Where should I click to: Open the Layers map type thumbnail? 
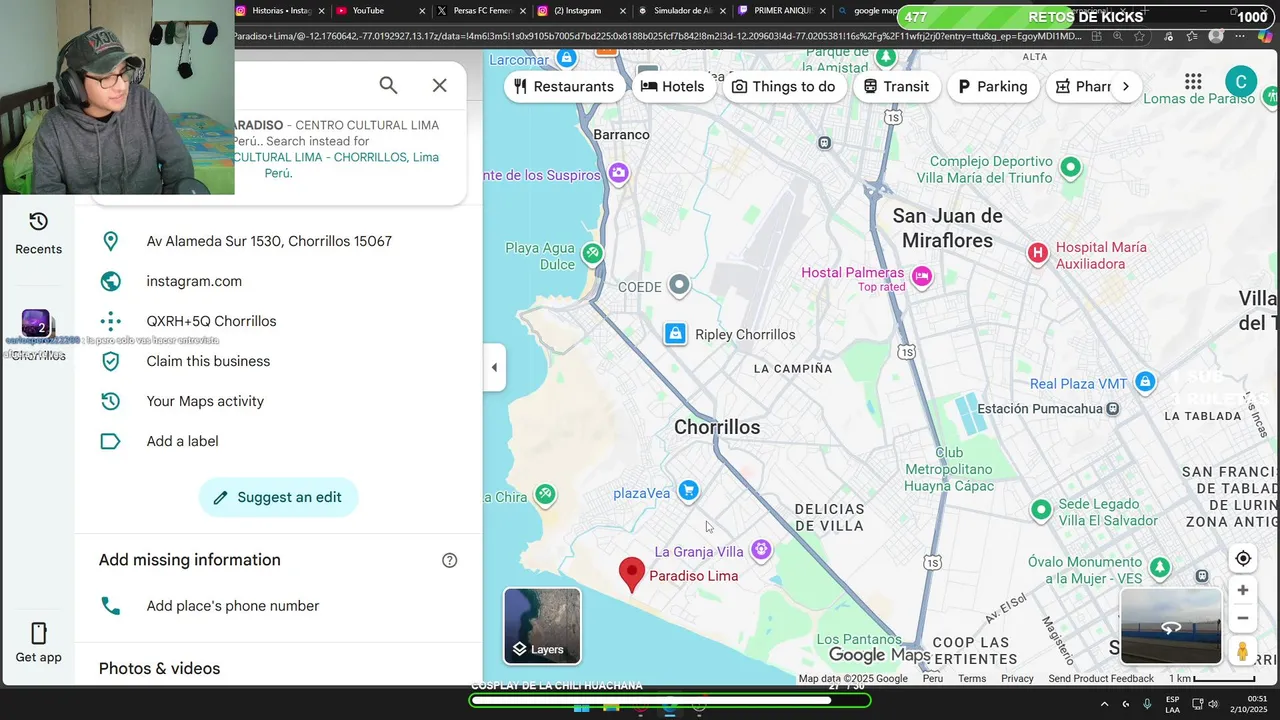coord(542,626)
